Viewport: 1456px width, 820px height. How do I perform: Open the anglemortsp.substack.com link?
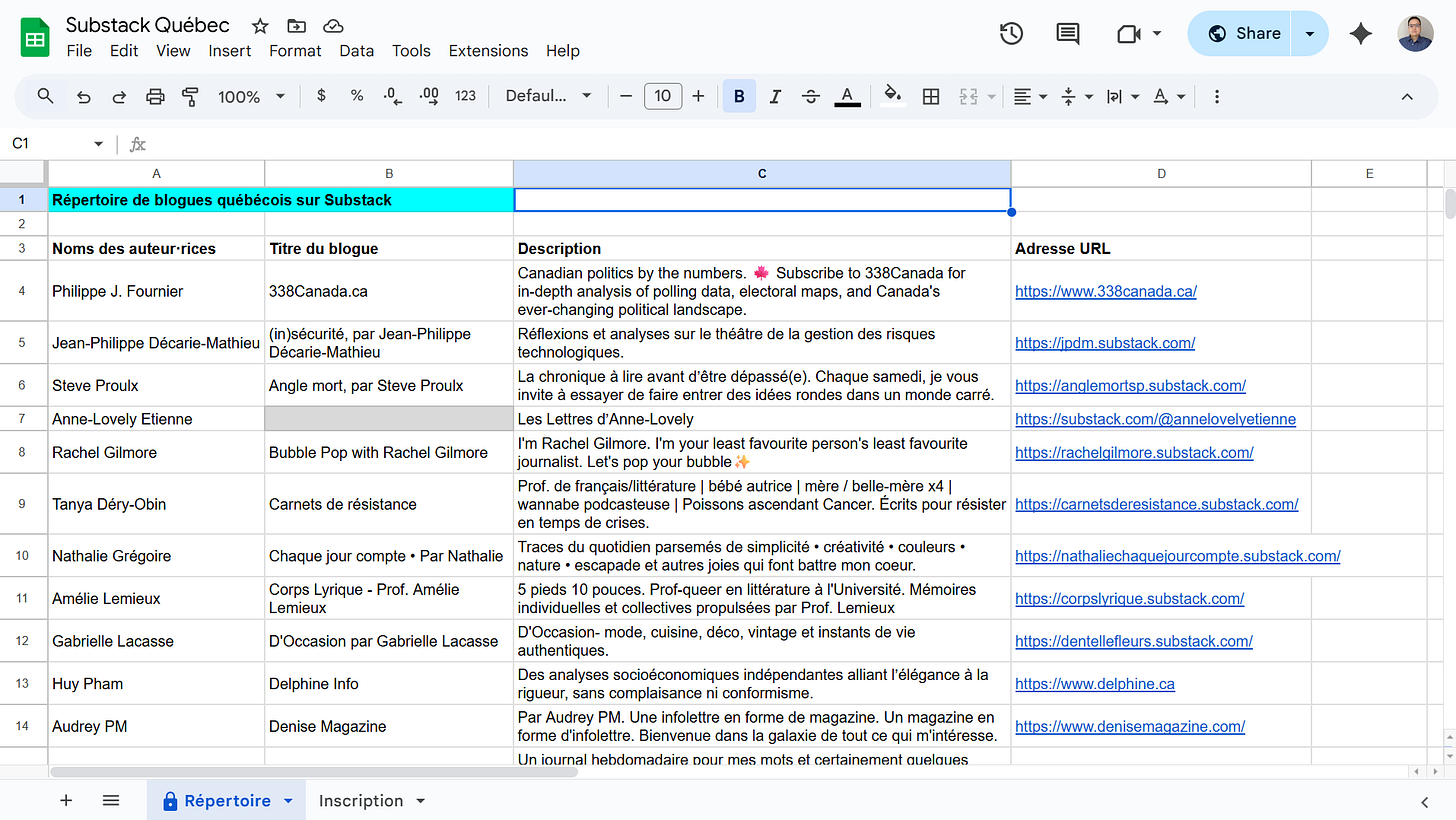click(1130, 385)
